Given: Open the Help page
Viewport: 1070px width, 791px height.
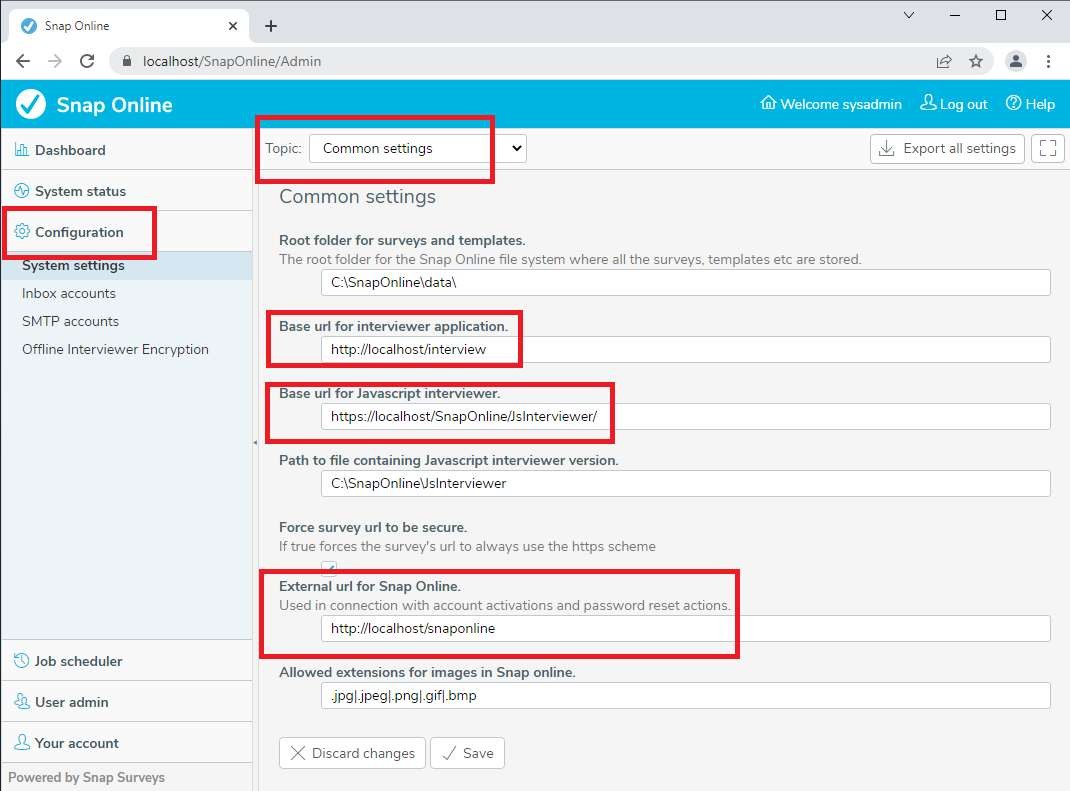Looking at the screenshot, I should tap(1030, 104).
